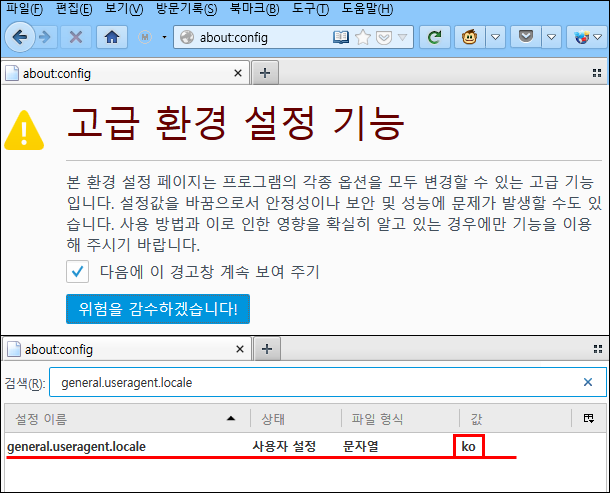Select the lower about:config tab
This screenshot has width=610, height=493.
(x=127, y=349)
